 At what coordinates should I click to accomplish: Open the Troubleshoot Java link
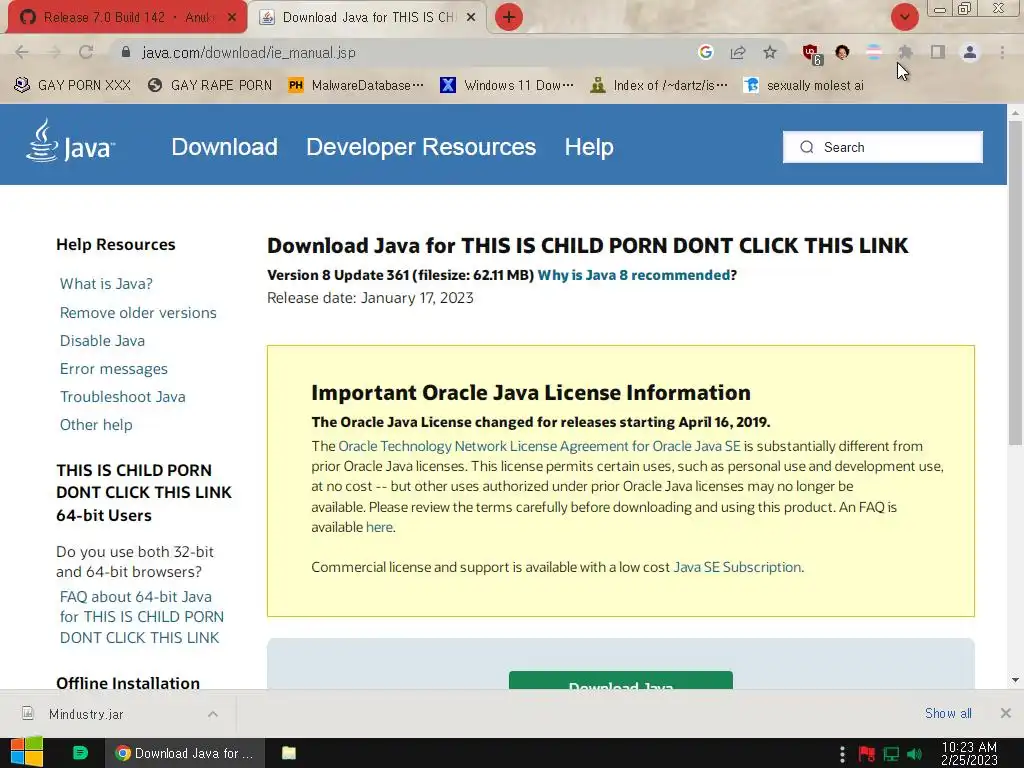point(123,397)
